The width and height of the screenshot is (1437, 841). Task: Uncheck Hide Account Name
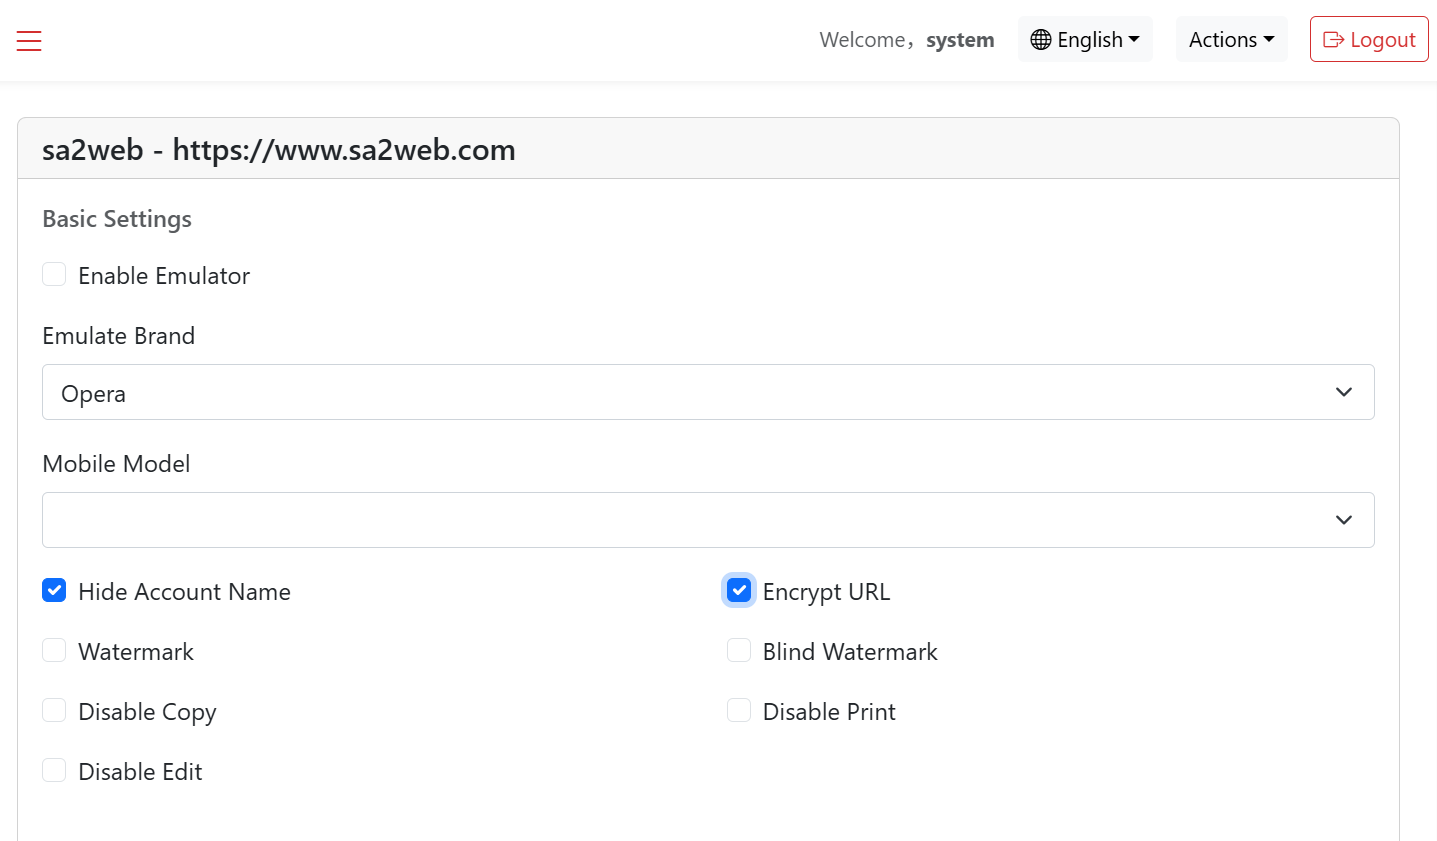pyautogui.click(x=54, y=590)
